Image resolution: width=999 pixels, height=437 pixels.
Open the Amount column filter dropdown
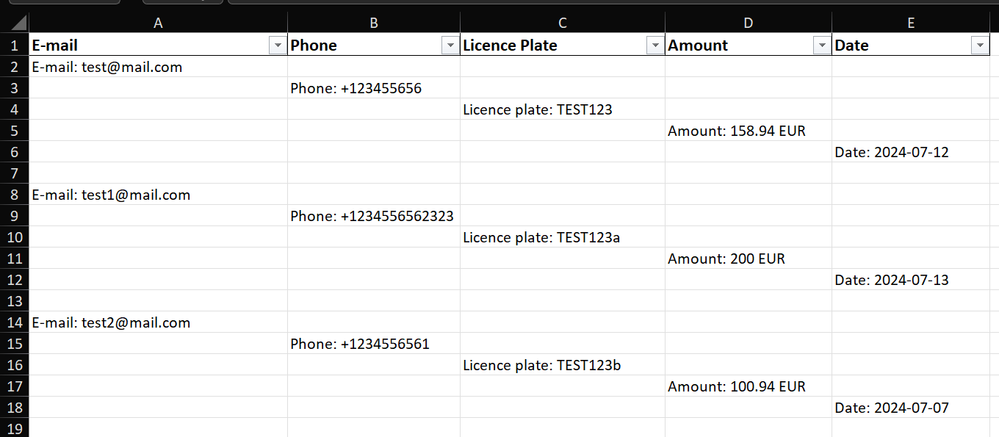[x=821, y=45]
